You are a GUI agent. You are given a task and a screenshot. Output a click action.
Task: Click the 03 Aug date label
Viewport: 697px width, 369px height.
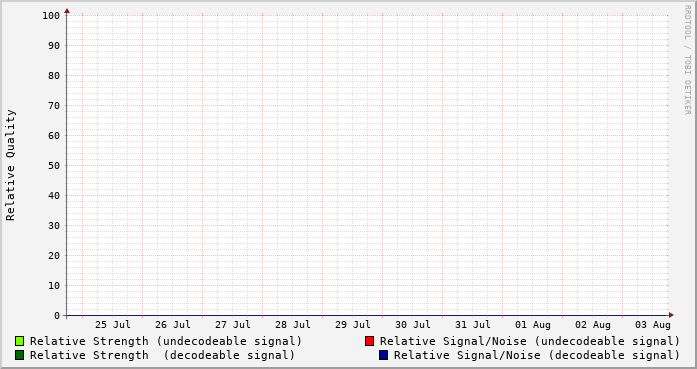653,325
